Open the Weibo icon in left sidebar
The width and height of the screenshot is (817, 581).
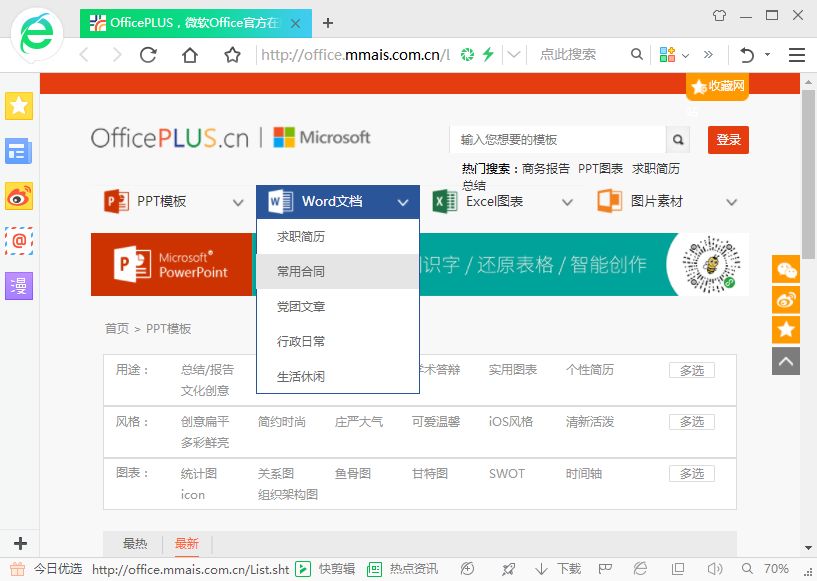coord(19,196)
